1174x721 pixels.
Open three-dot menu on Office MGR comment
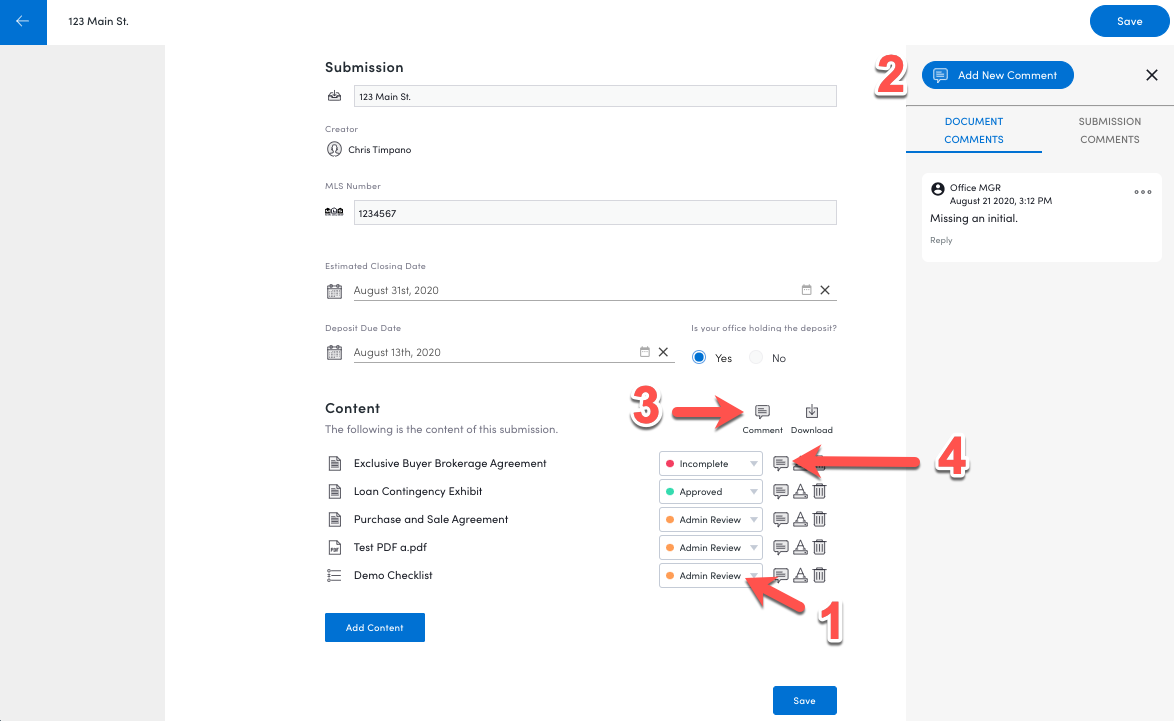click(x=1143, y=192)
